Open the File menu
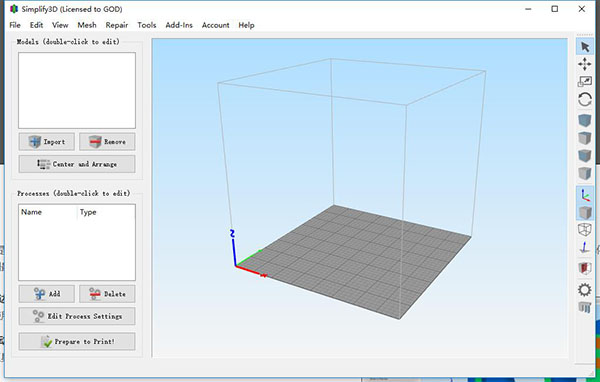 point(15,25)
